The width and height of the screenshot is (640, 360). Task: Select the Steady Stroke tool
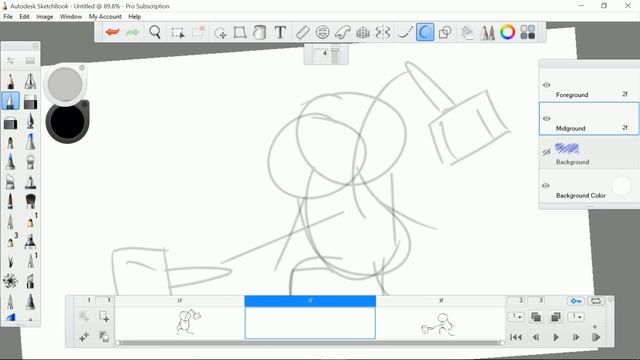pos(404,32)
